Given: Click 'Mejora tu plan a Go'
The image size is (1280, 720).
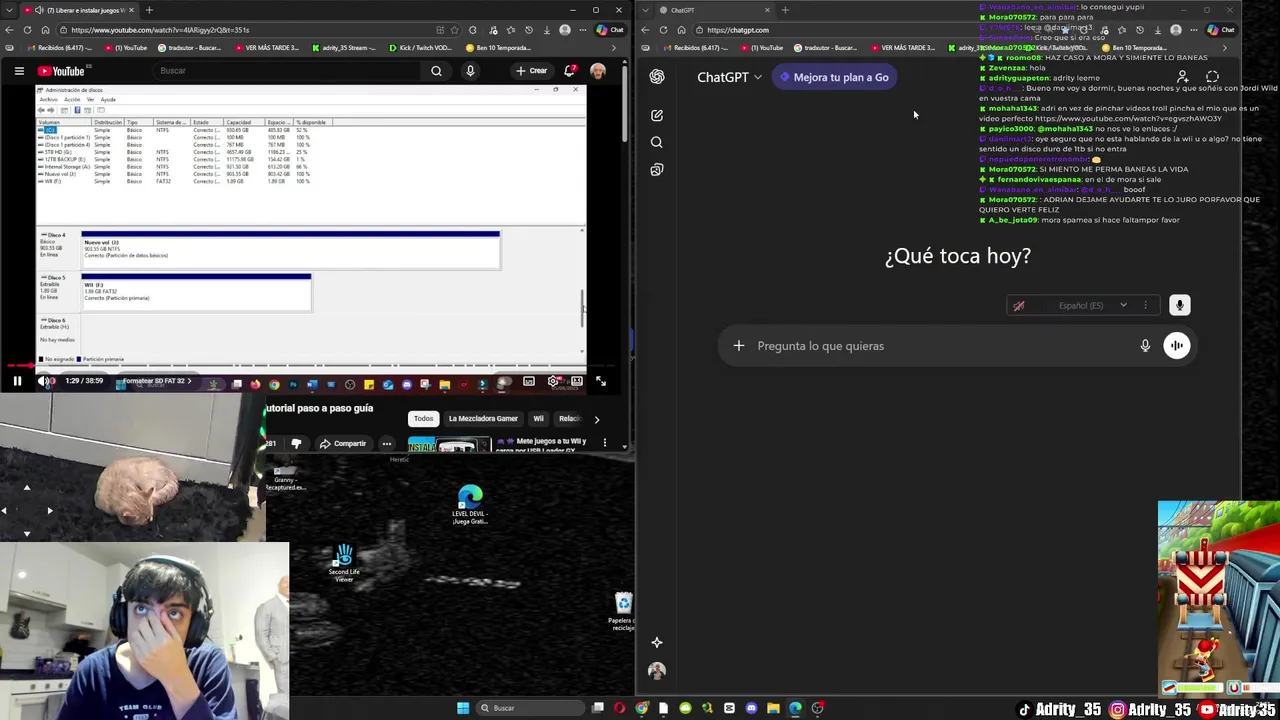Looking at the screenshot, I should tap(833, 77).
